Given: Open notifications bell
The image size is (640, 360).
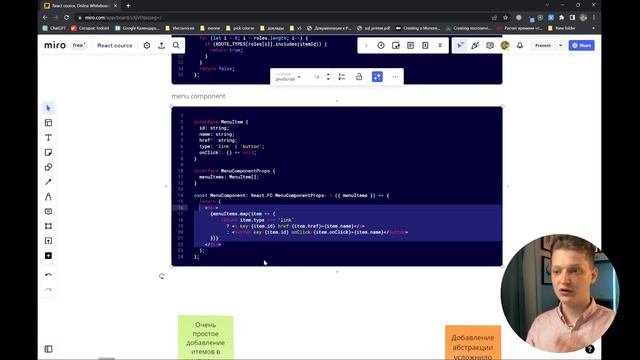Looking at the screenshot, I should [x=520, y=45].
